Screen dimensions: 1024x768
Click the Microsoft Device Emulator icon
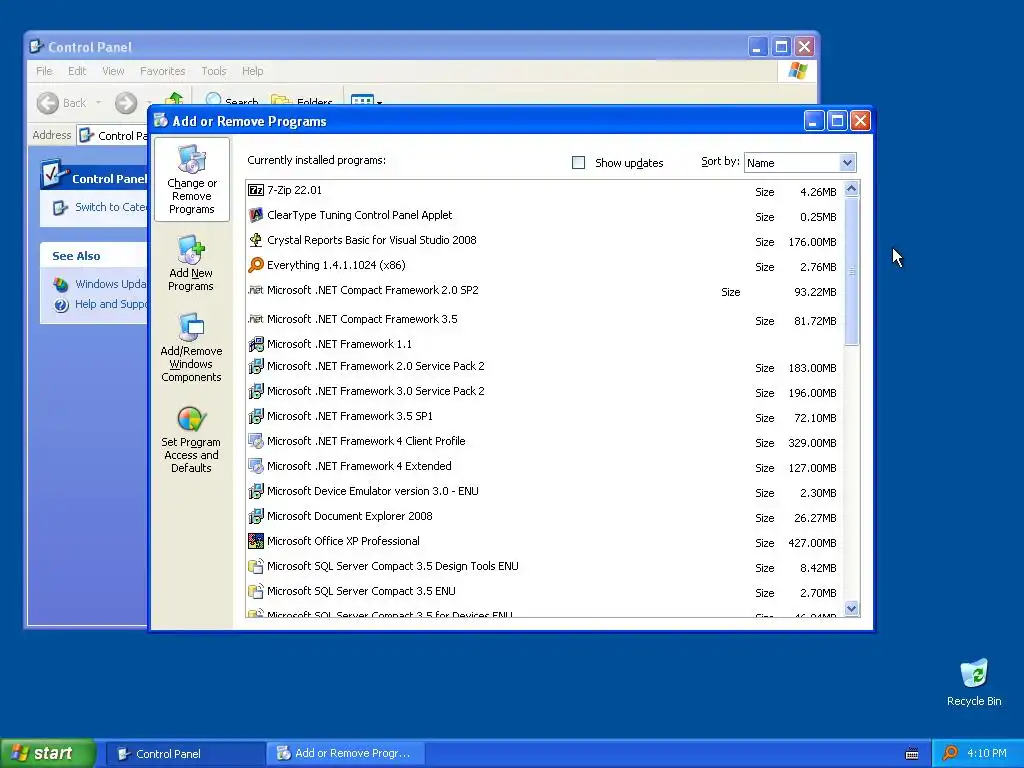[x=256, y=491]
